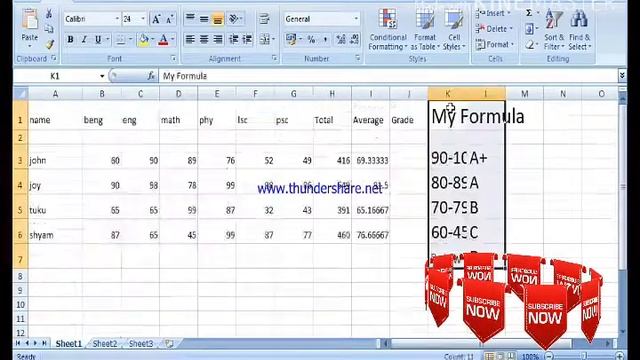
Task: Switch to Sheet1 tab
Action: coord(69,344)
